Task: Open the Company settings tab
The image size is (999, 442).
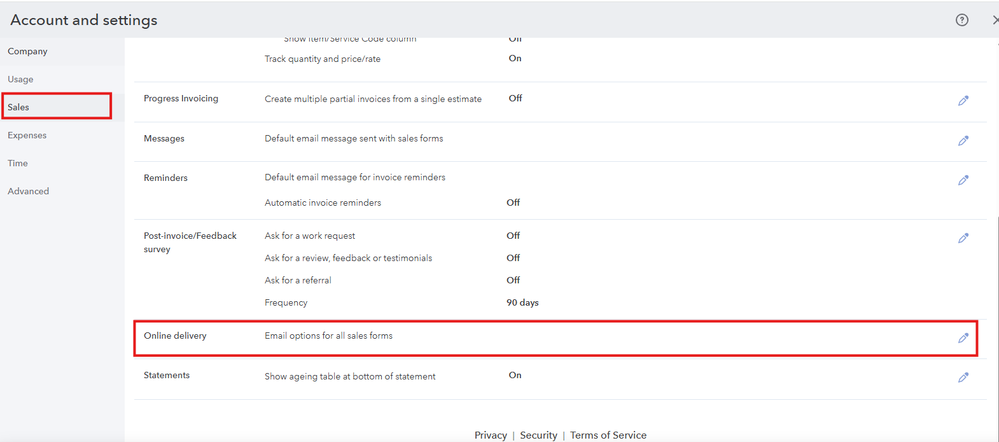Action: [x=27, y=51]
